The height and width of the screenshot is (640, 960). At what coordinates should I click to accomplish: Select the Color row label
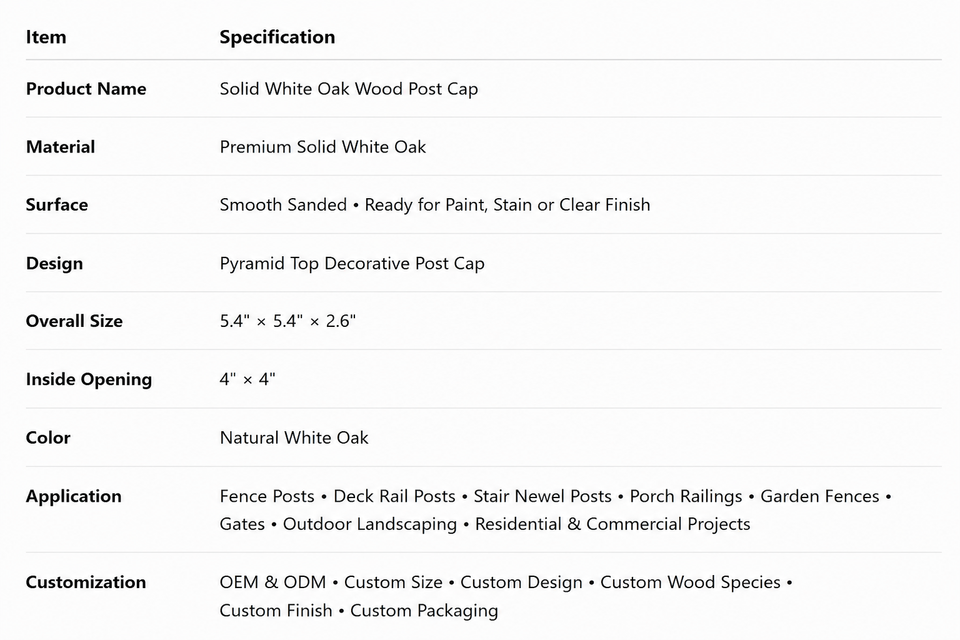point(48,438)
